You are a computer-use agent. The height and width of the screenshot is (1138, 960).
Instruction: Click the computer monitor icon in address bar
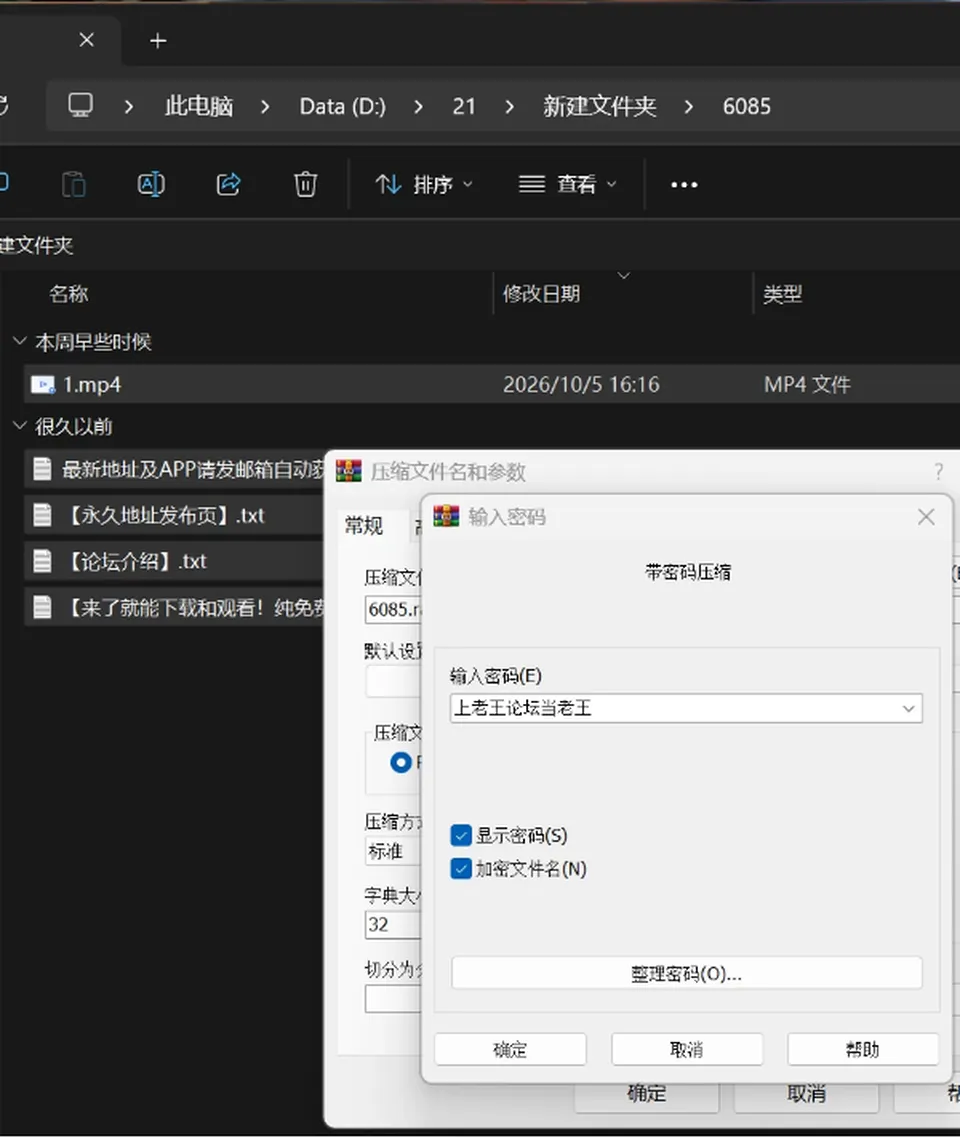[x=81, y=106]
